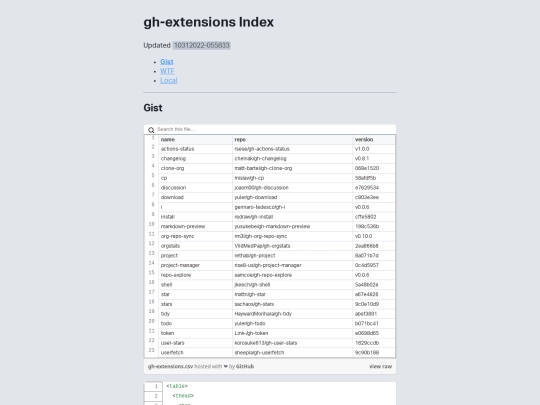The height and width of the screenshot is (405, 540).
Task: Select line number 10 in the table
Action: coord(152,224)
